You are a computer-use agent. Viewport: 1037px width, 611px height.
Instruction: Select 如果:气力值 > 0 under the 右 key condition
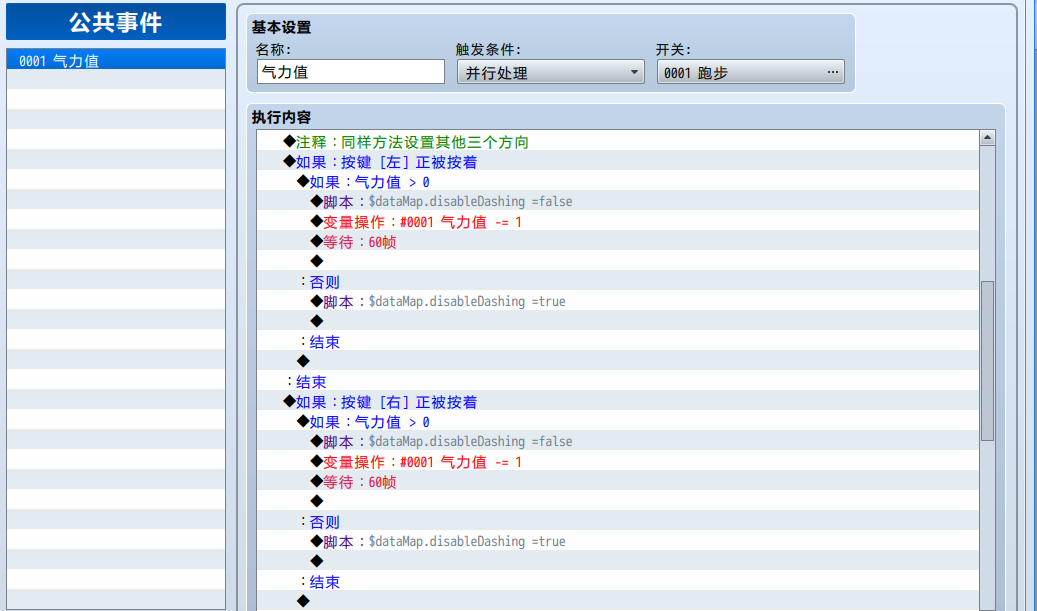(618, 421)
